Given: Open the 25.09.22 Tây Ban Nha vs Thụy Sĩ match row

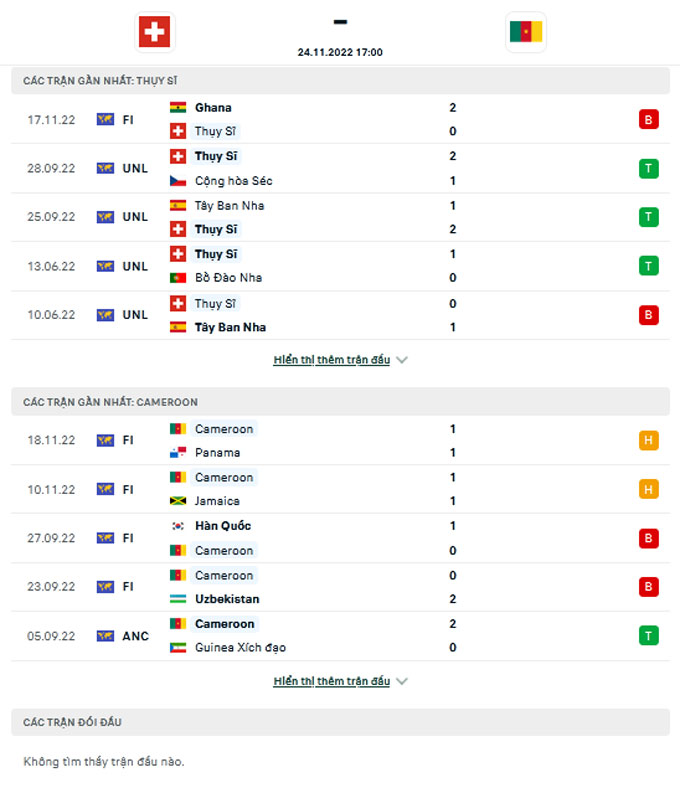Looking at the screenshot, I should (x=340, y=217).
